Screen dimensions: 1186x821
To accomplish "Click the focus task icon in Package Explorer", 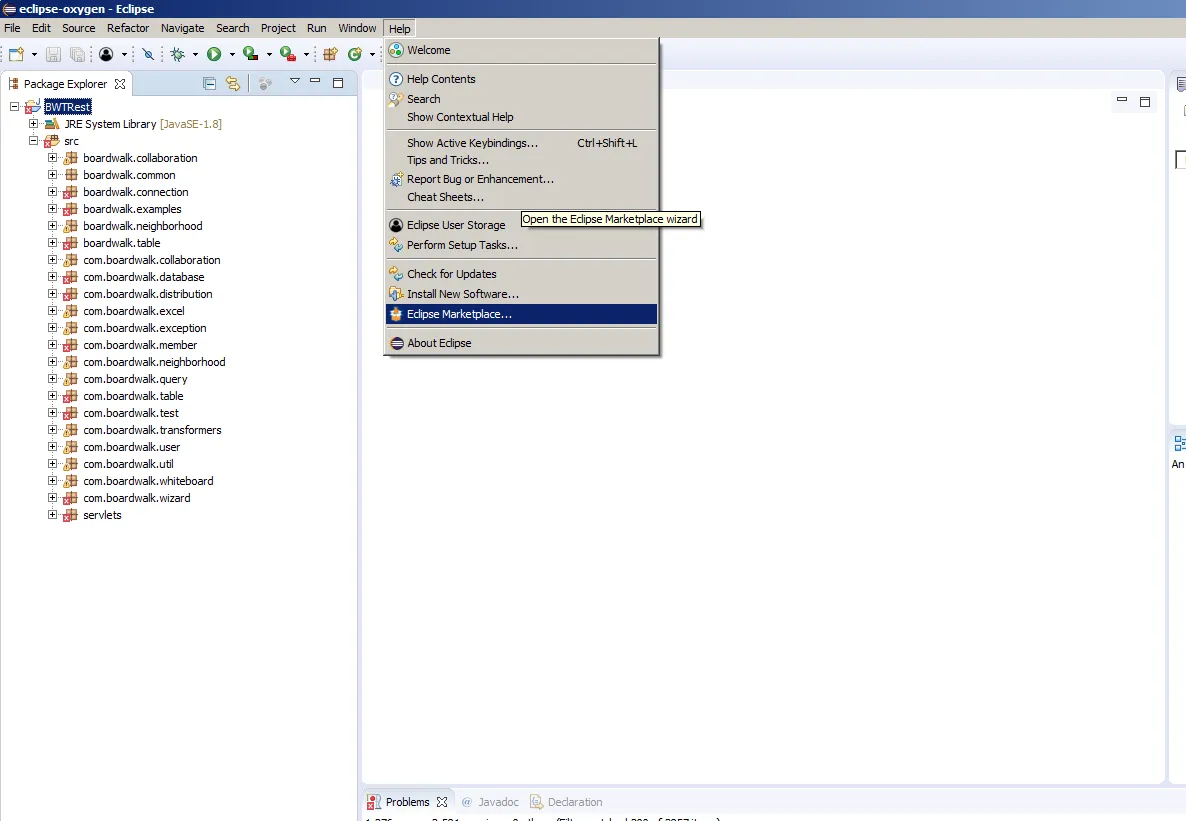I will [265, 83].
